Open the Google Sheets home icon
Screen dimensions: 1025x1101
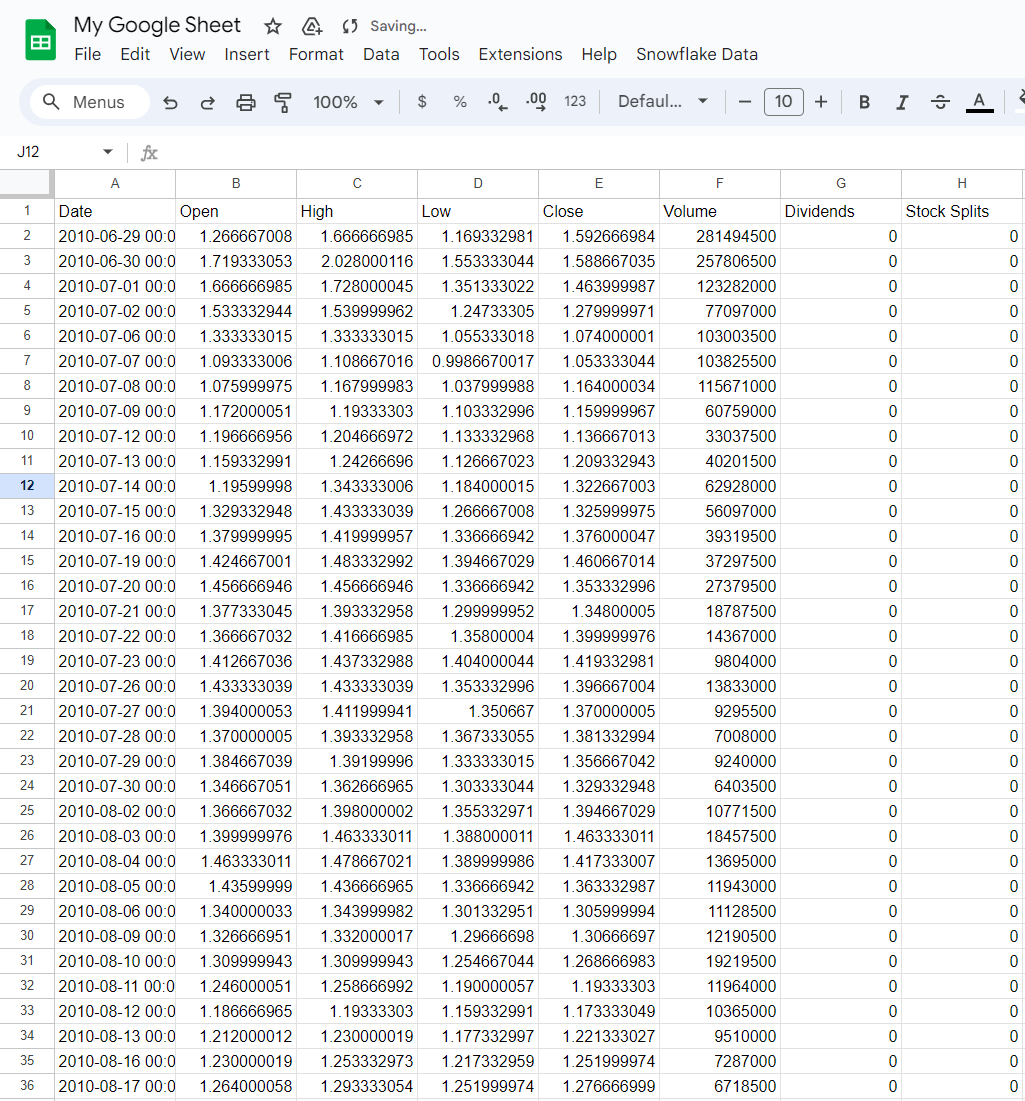pyautogui.click(x=41, y=41)
